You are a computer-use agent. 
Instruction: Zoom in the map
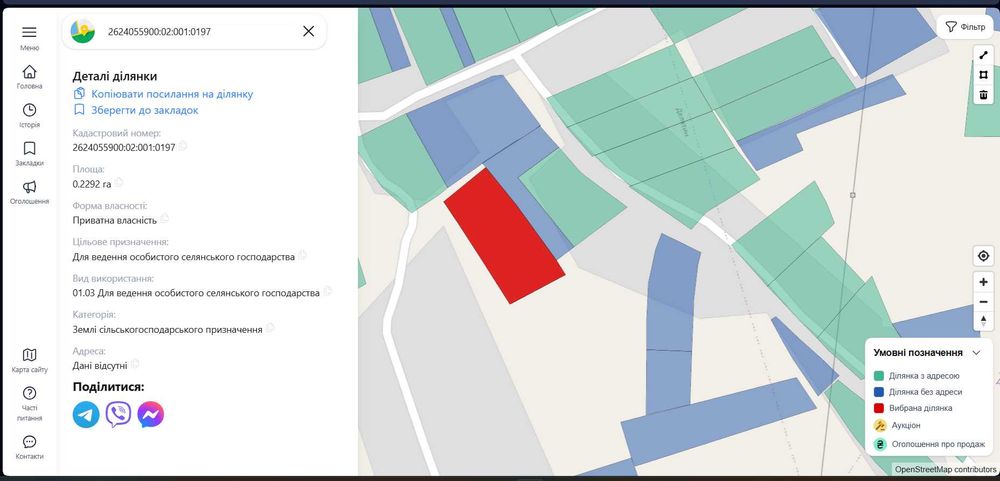[983, 282]
